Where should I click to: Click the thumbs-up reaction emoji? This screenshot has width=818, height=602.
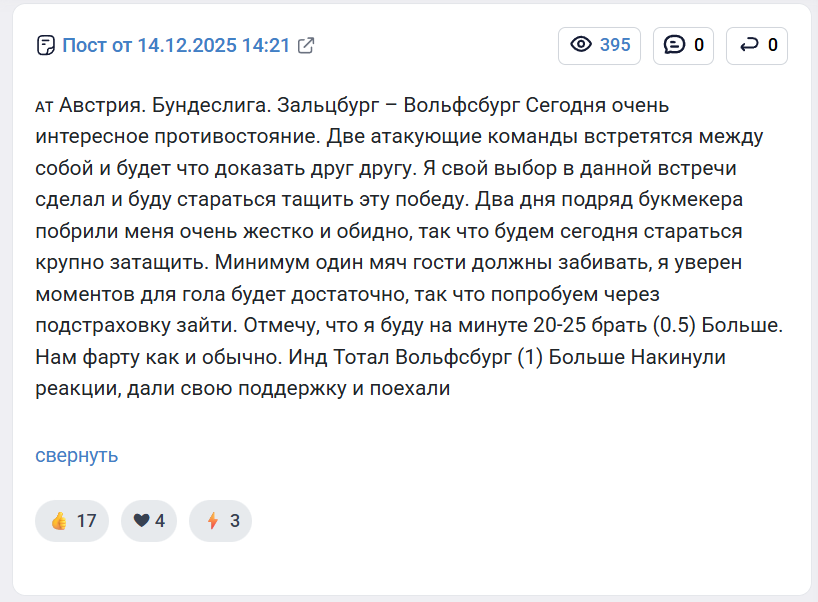click(60, 520)
